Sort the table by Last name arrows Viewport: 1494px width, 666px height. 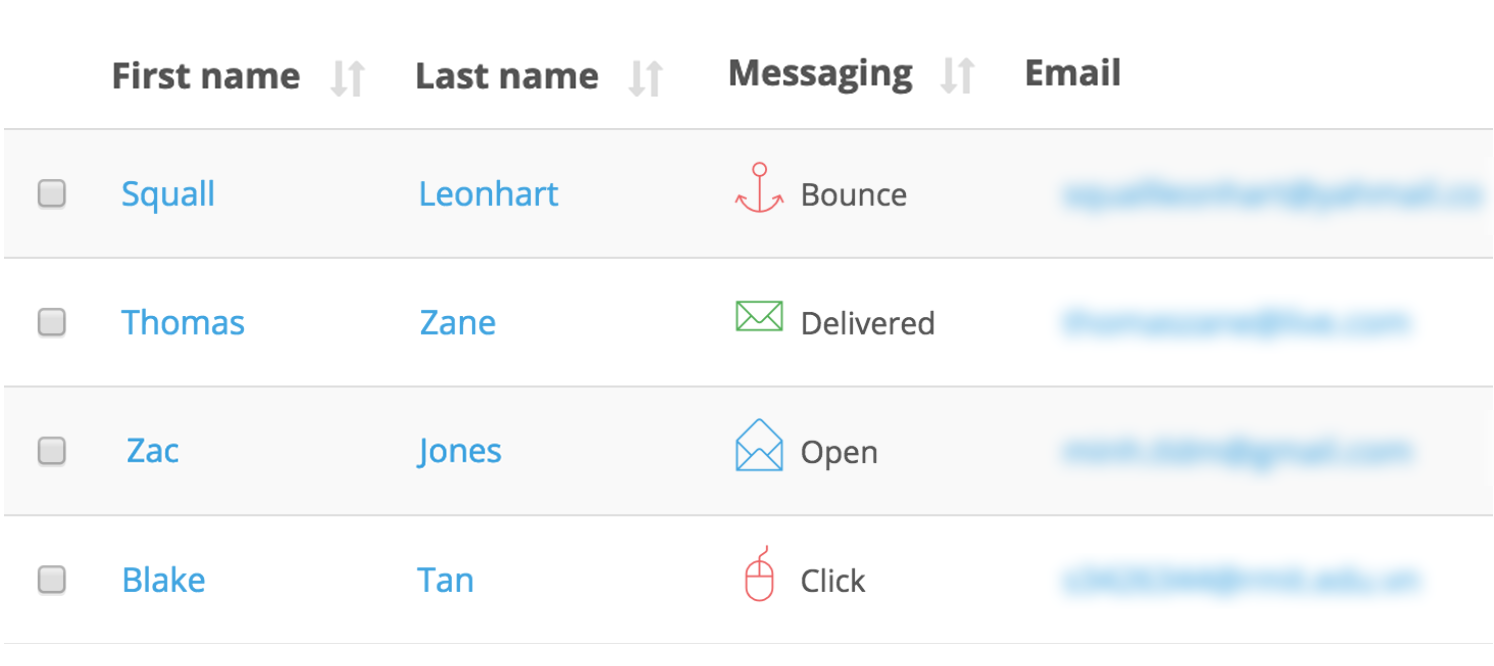[x=646, y=77]
